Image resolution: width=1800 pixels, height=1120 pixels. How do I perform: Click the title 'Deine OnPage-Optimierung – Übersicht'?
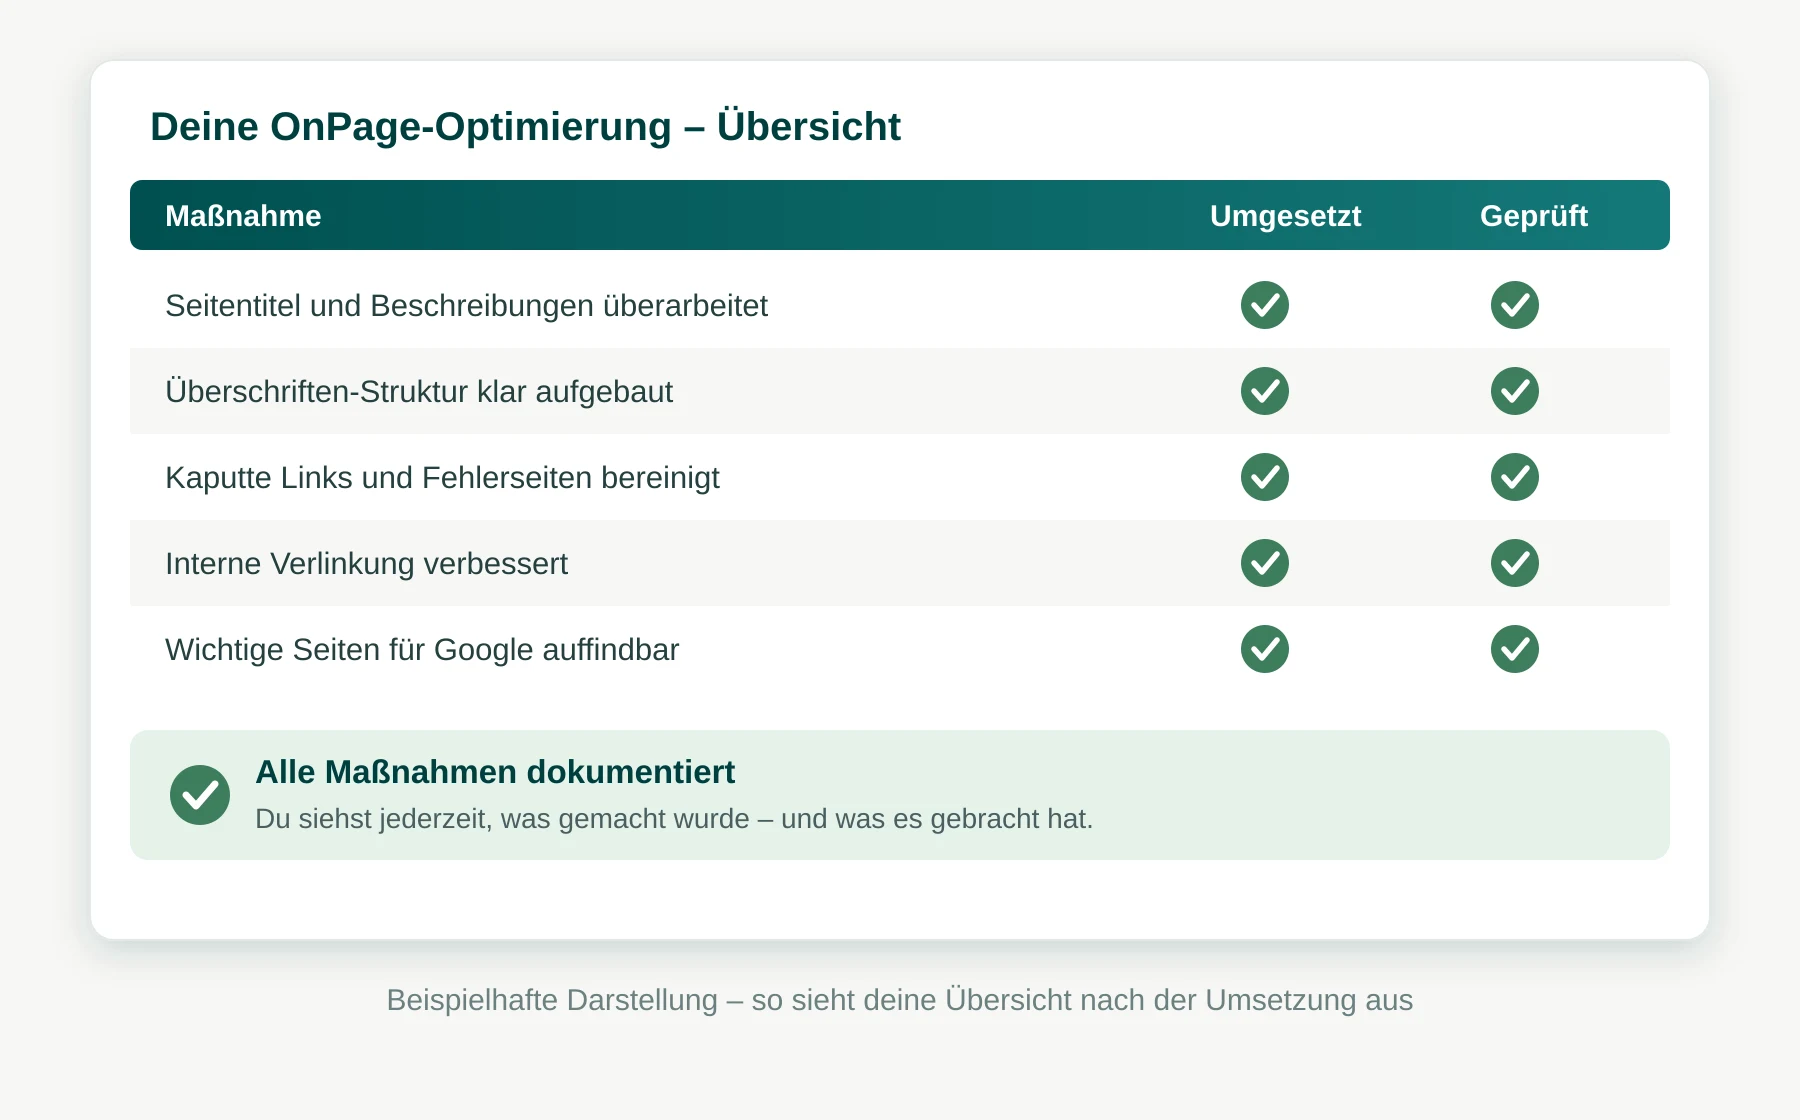tap(525, 127)
